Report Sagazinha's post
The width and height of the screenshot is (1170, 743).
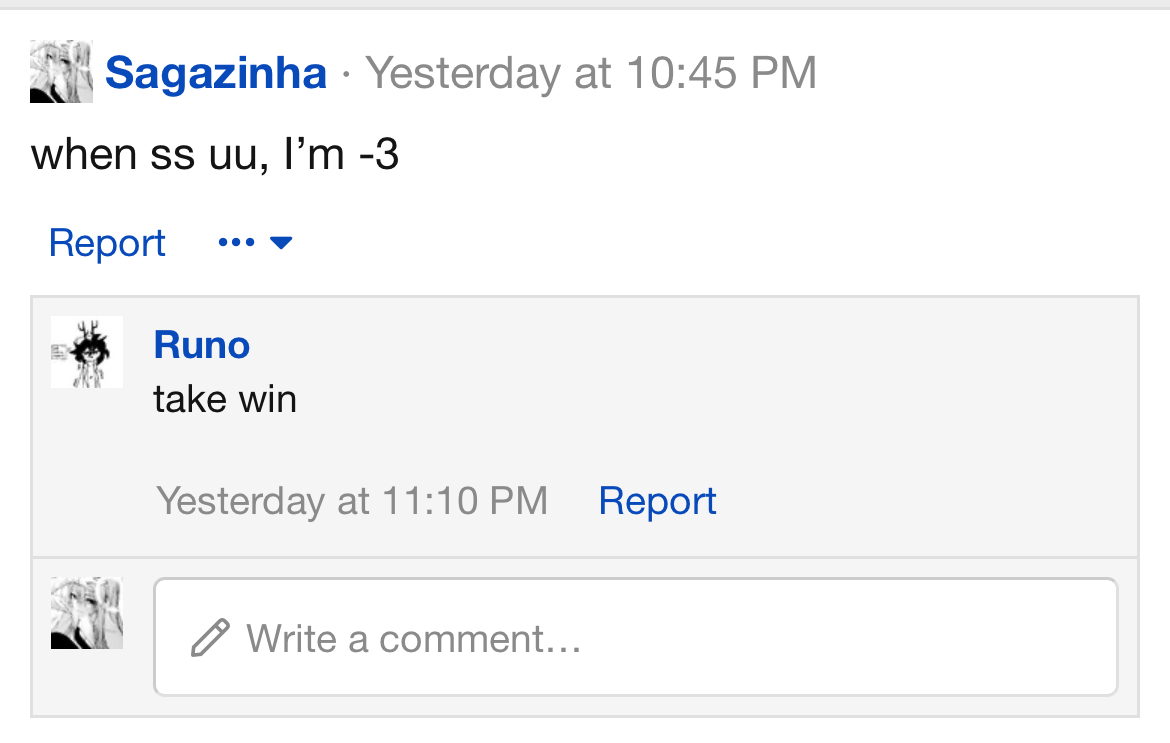107,243
